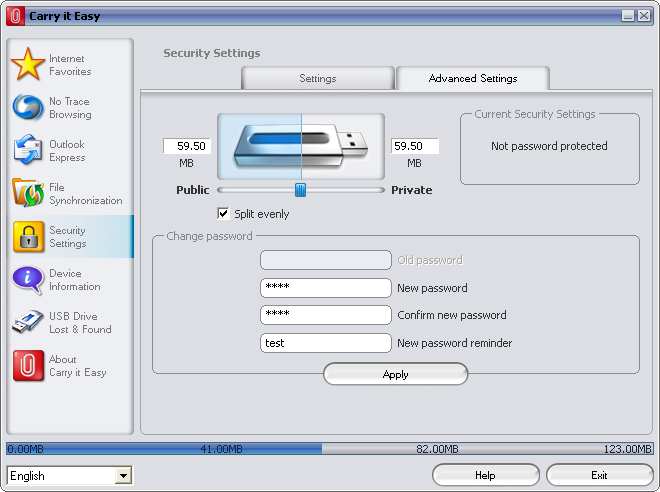Select the USB Drive Lost & Found label

click(x=80, y=323)
